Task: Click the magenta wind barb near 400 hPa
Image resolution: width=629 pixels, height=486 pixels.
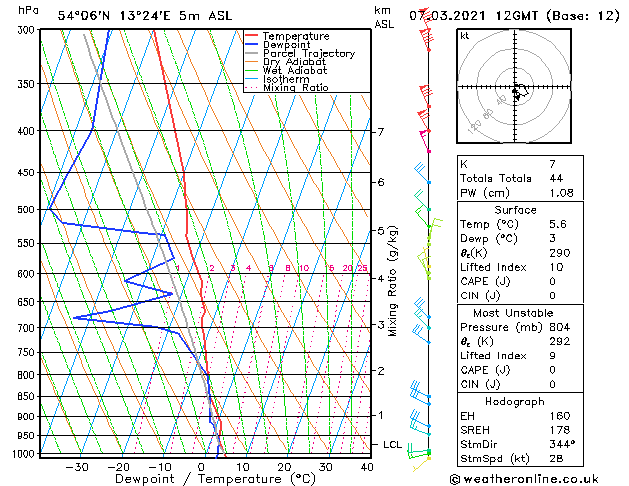Action: [x=425, y=141]
